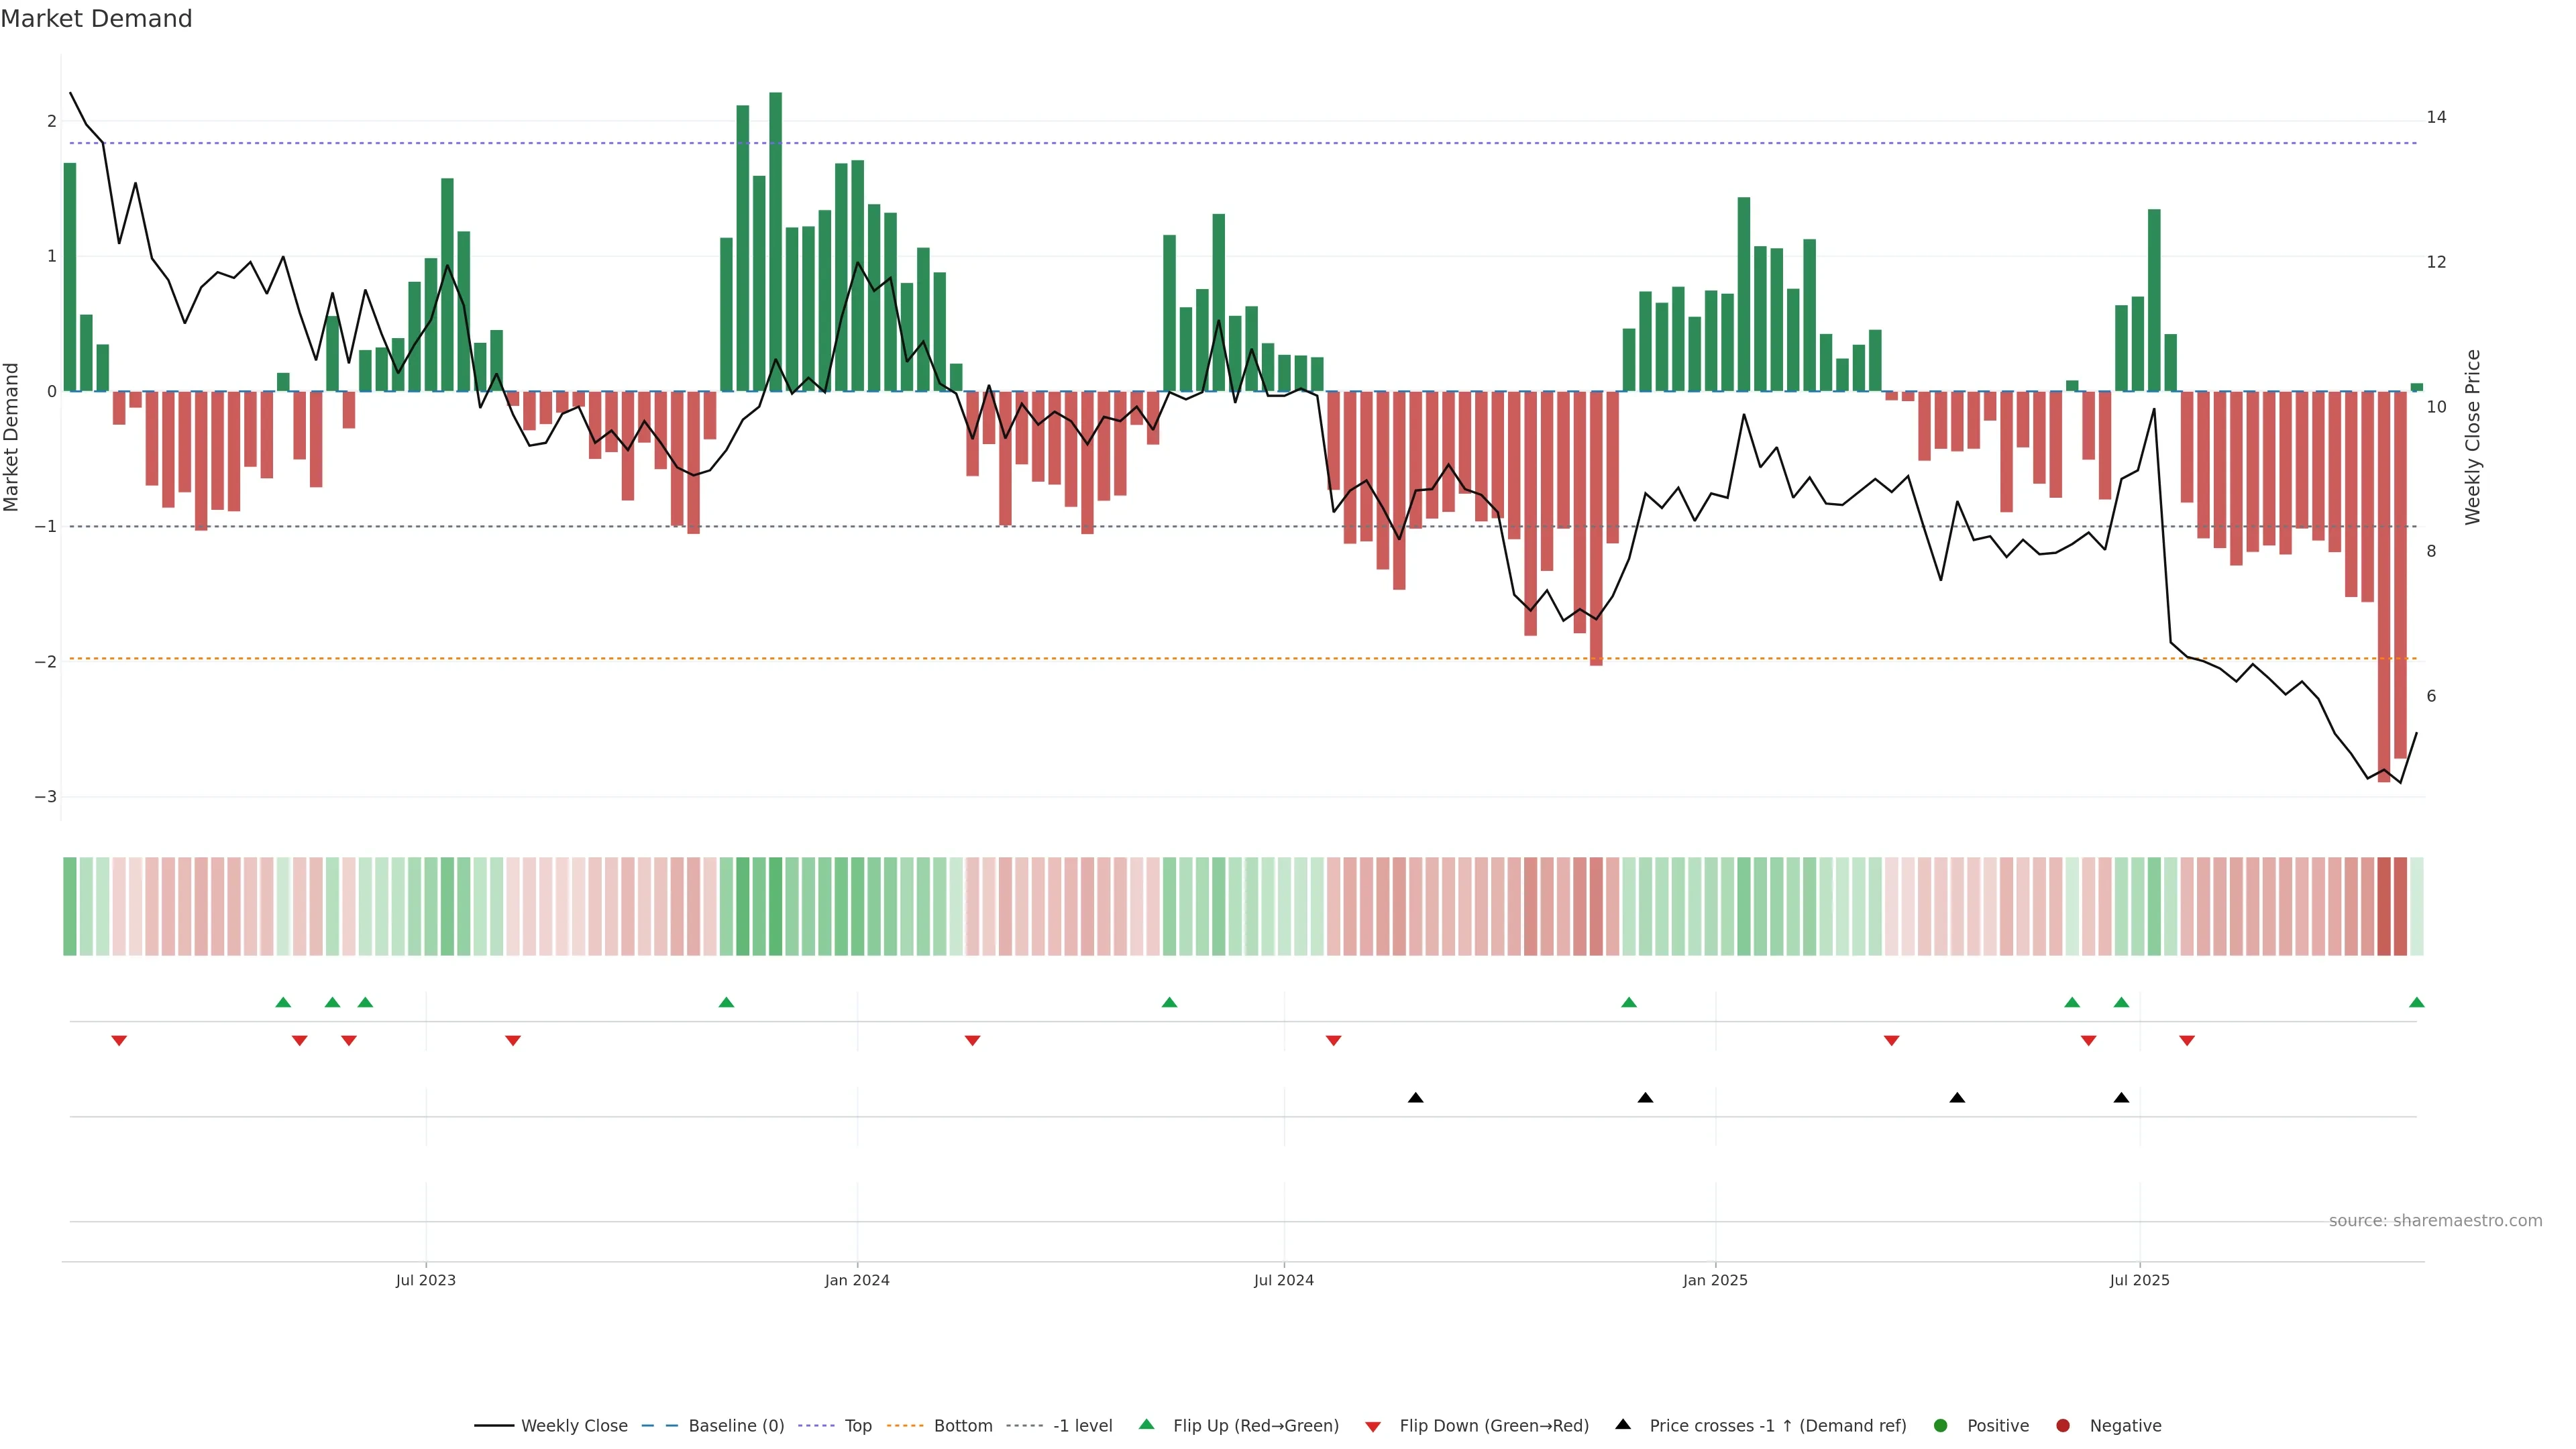The image size is (2576, 1449).
Task: Click the leftmost red flip-down marker
Action: pyautogui.click(x=119, y=1041)
